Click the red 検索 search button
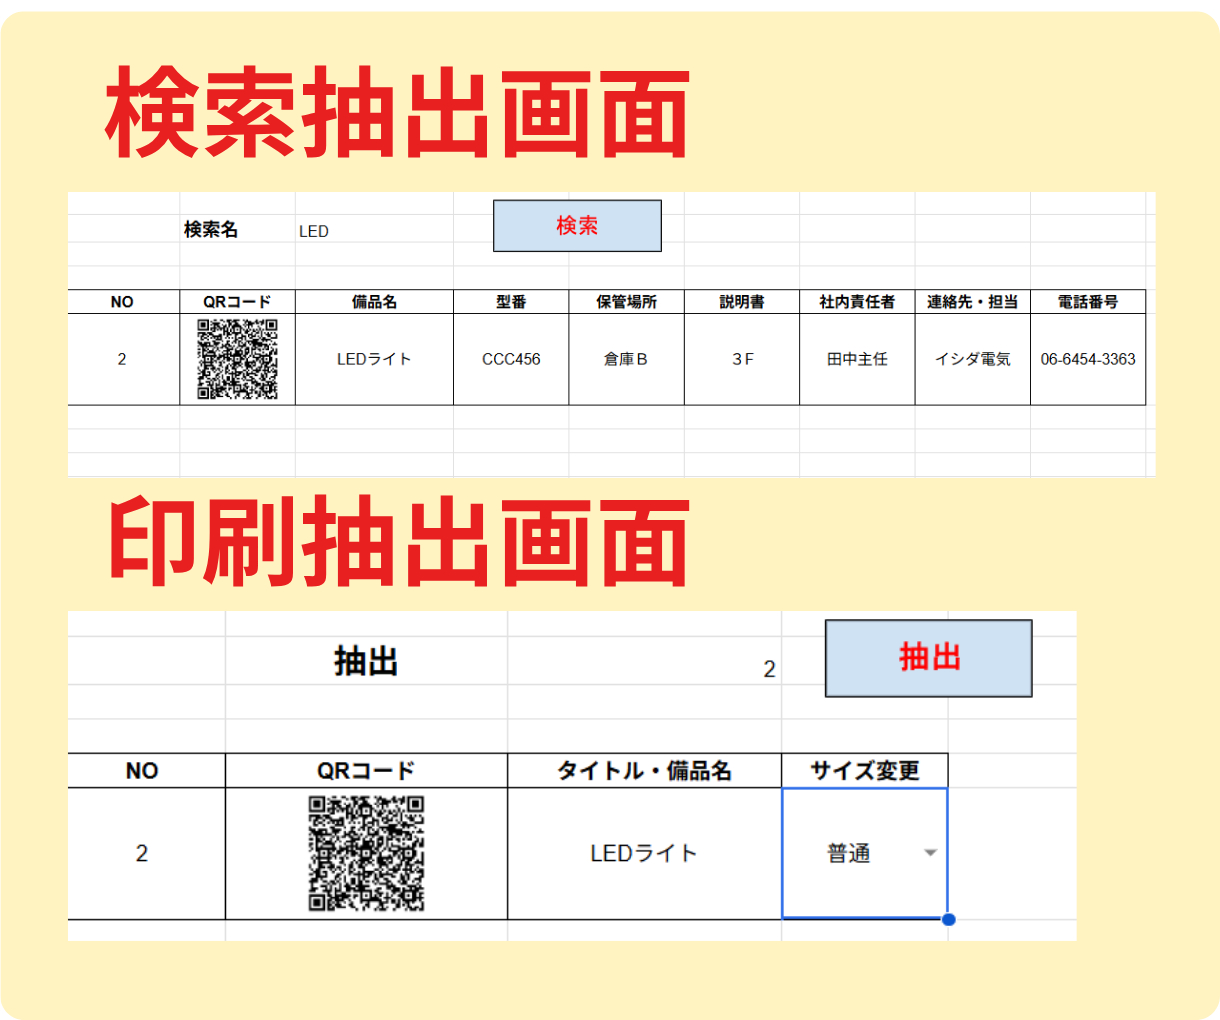1220x1020 pixels. 577,226
